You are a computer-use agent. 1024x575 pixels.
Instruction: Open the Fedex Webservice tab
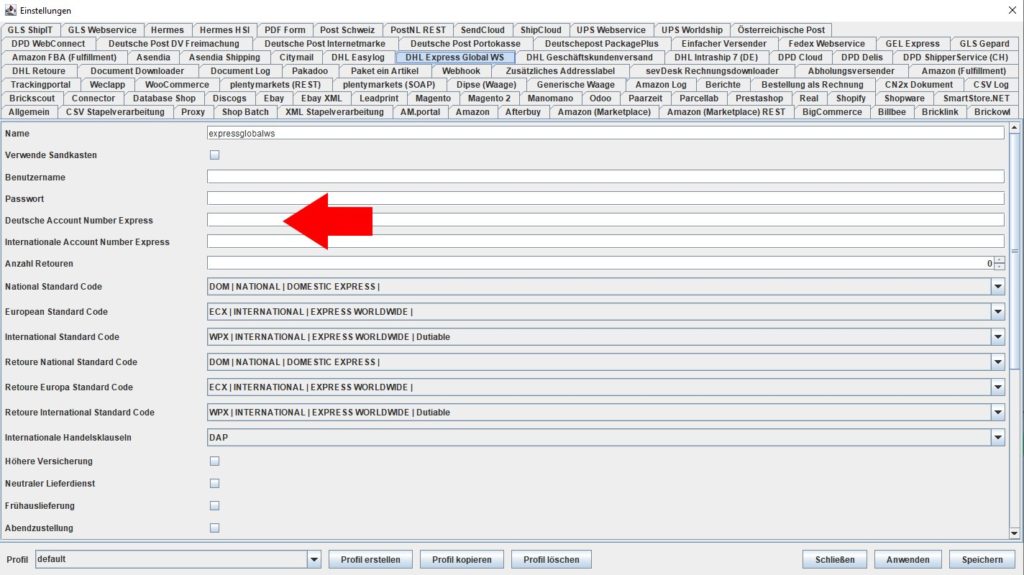click(826, 44)
